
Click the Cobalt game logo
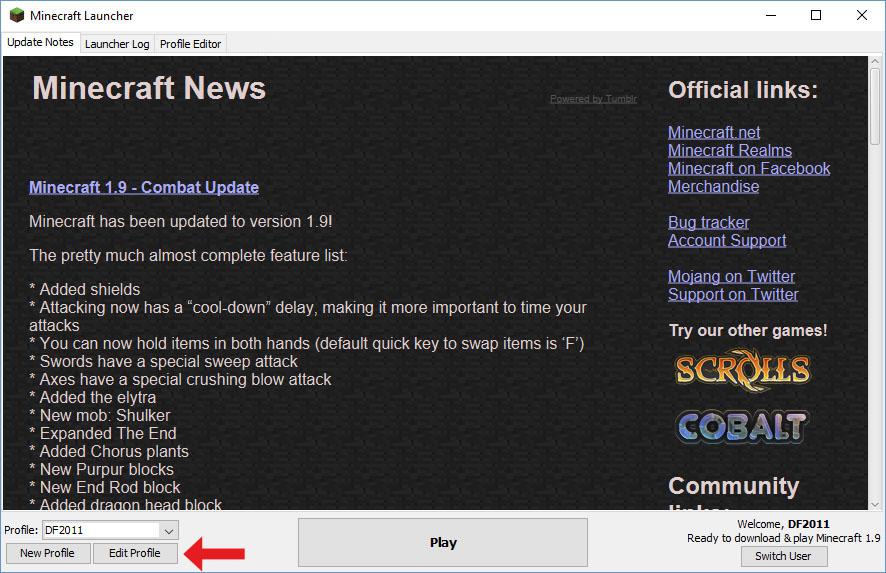pyautogui.click(x=741, y=426)
